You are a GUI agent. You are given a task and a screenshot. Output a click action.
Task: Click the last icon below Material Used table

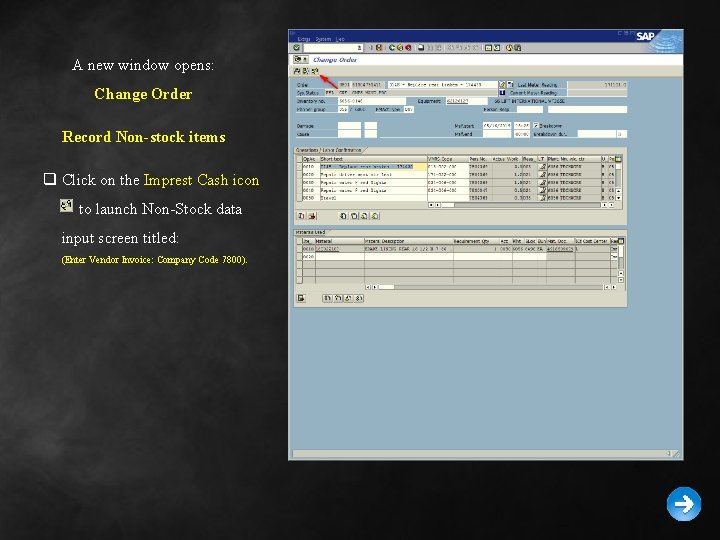point(359,298)
